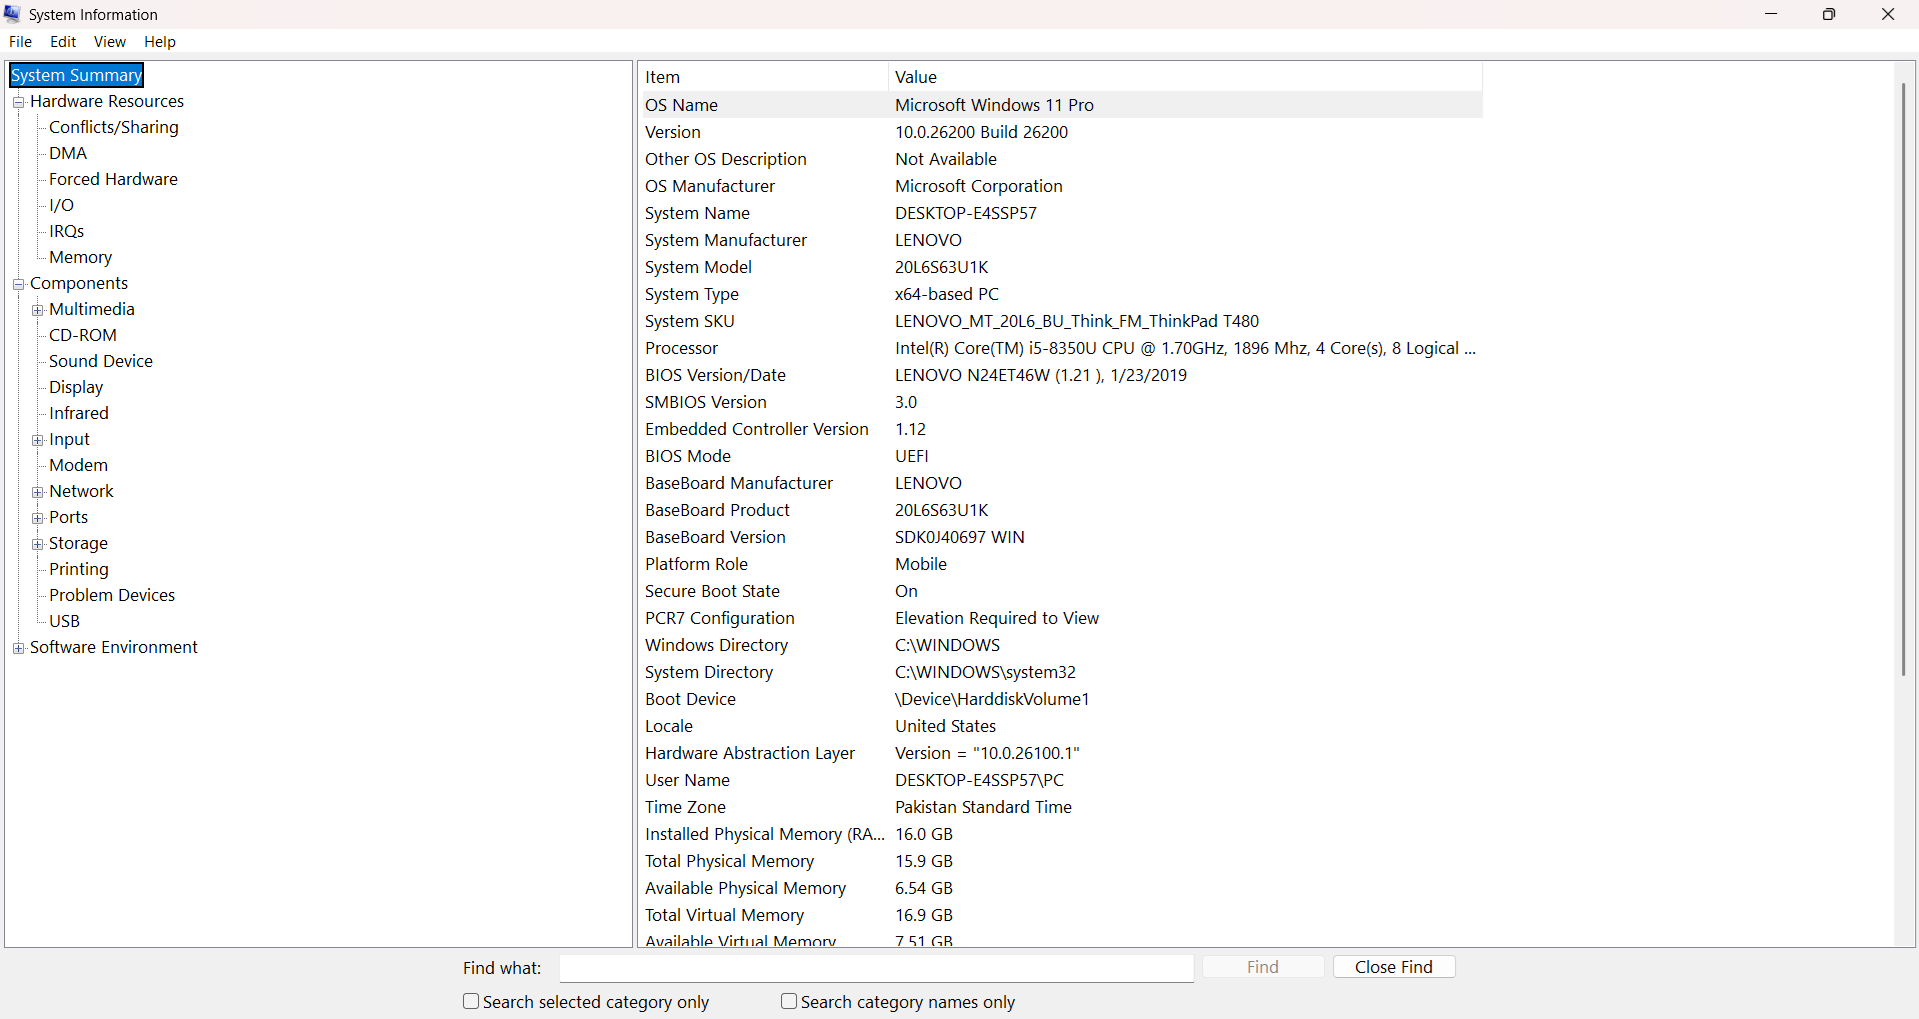Screen dimensions: 1919x1019
Task: Open the Edit menu
Action: [63, 42]
